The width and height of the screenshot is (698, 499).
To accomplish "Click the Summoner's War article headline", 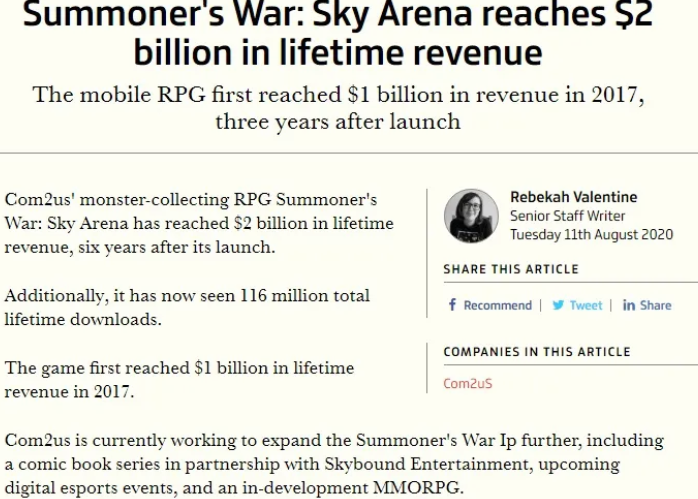I will tap(337, 32).
